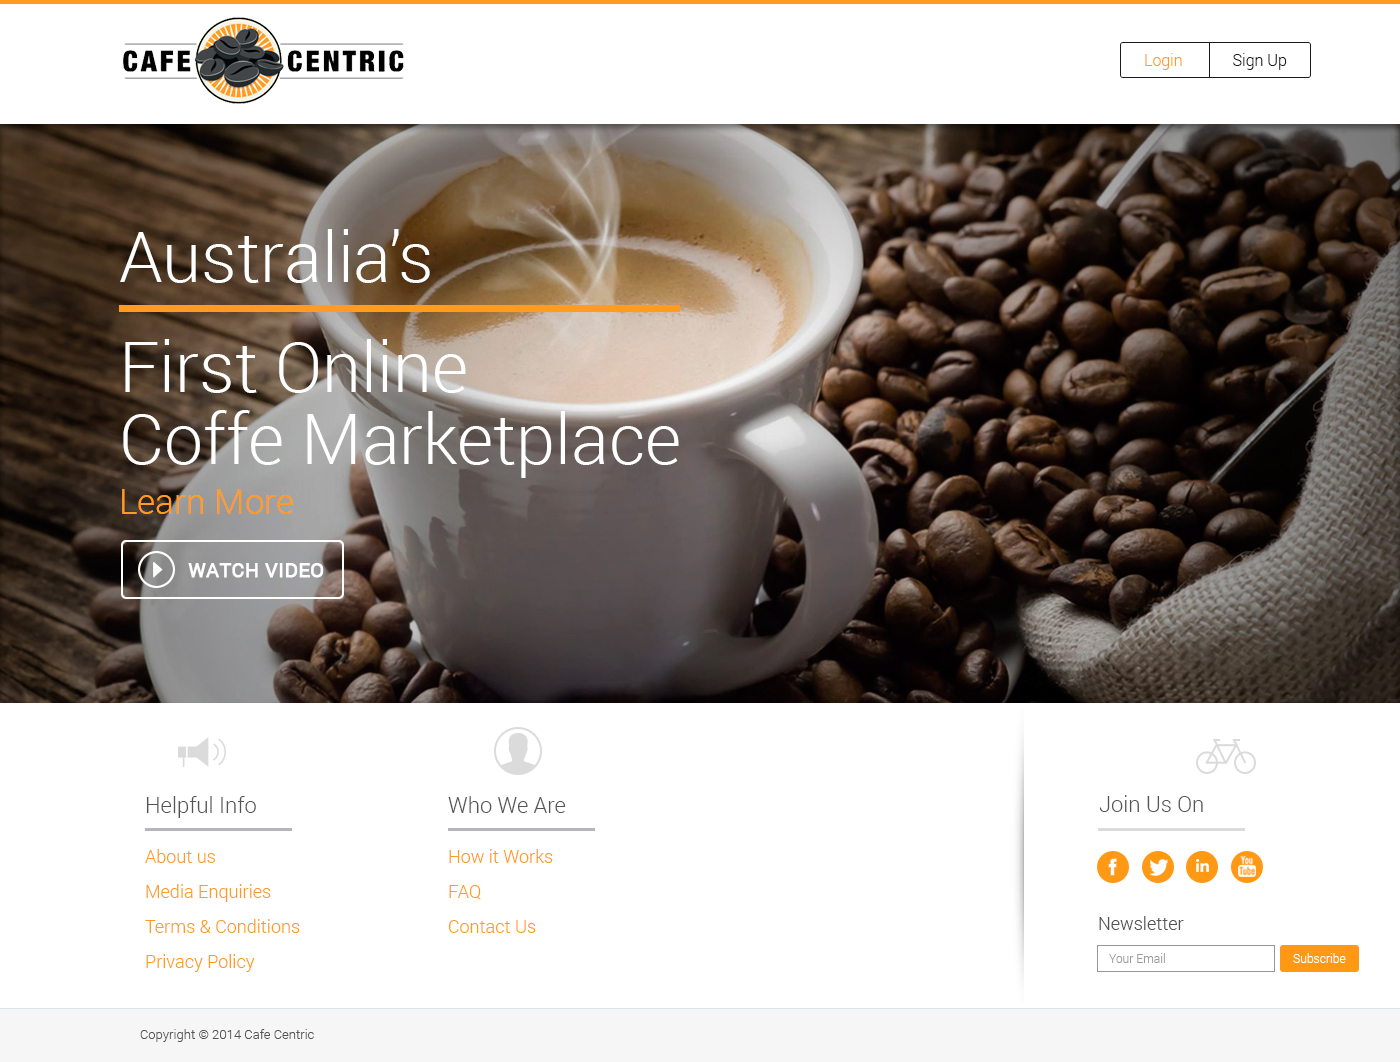Image resolution: width=1400 pixels, height=1062 pixels.
Task: Click the Join Us On heading
Action: (1151, 804)
